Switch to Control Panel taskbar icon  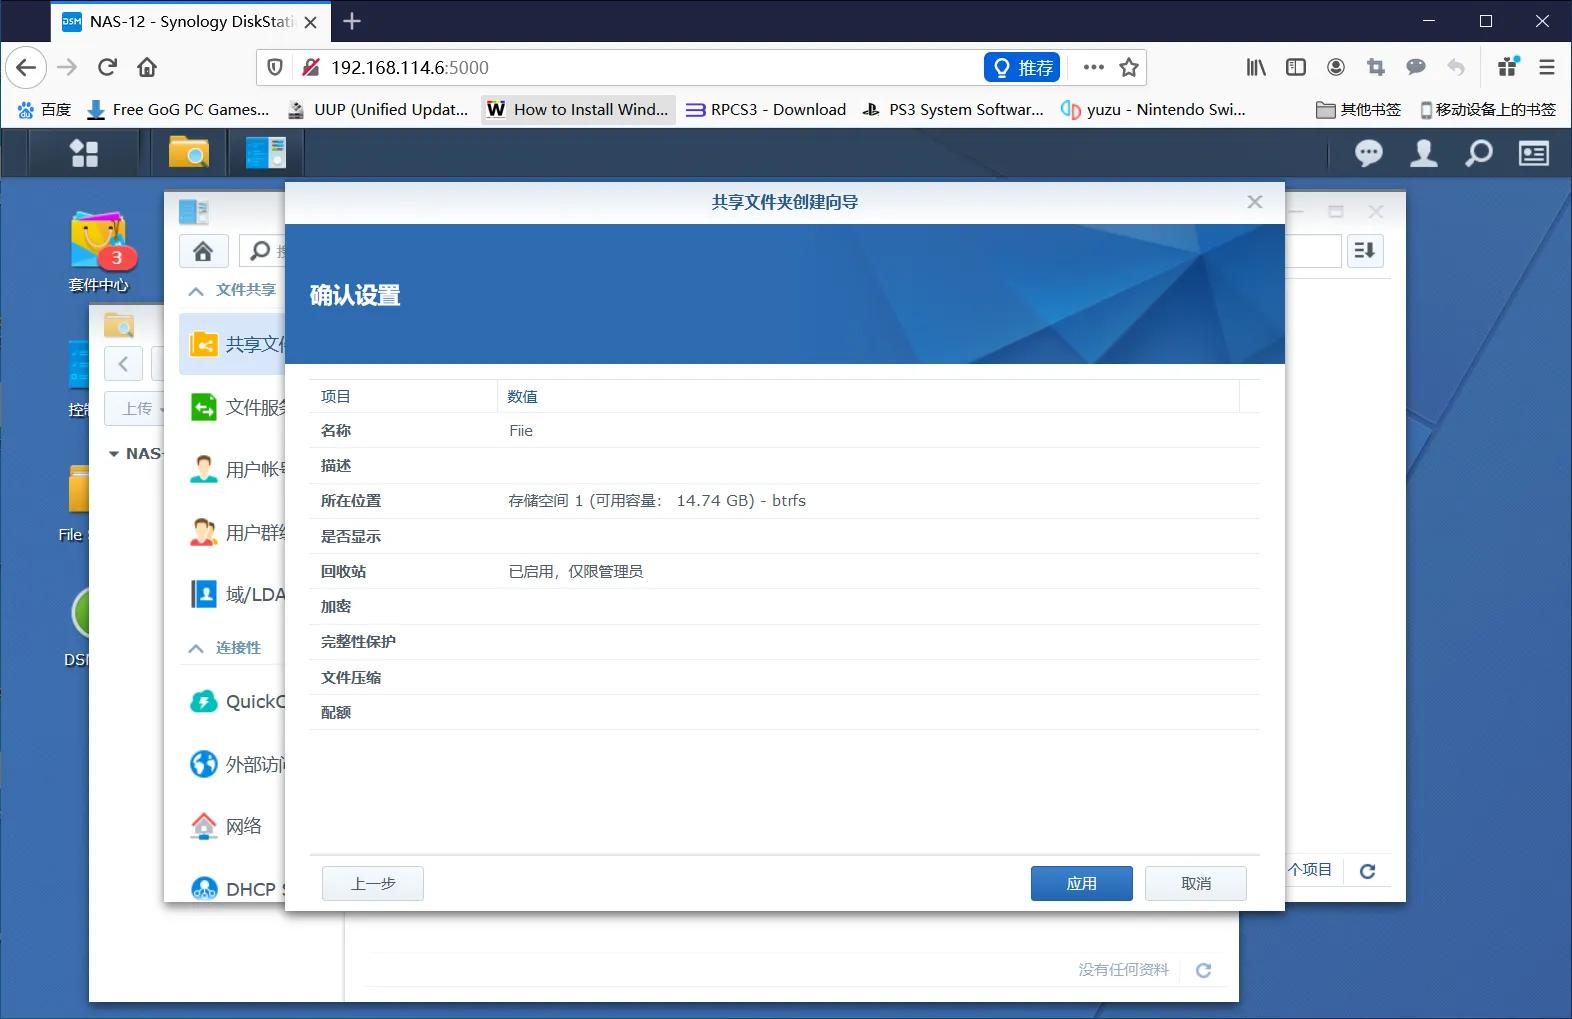click(266, 153)
